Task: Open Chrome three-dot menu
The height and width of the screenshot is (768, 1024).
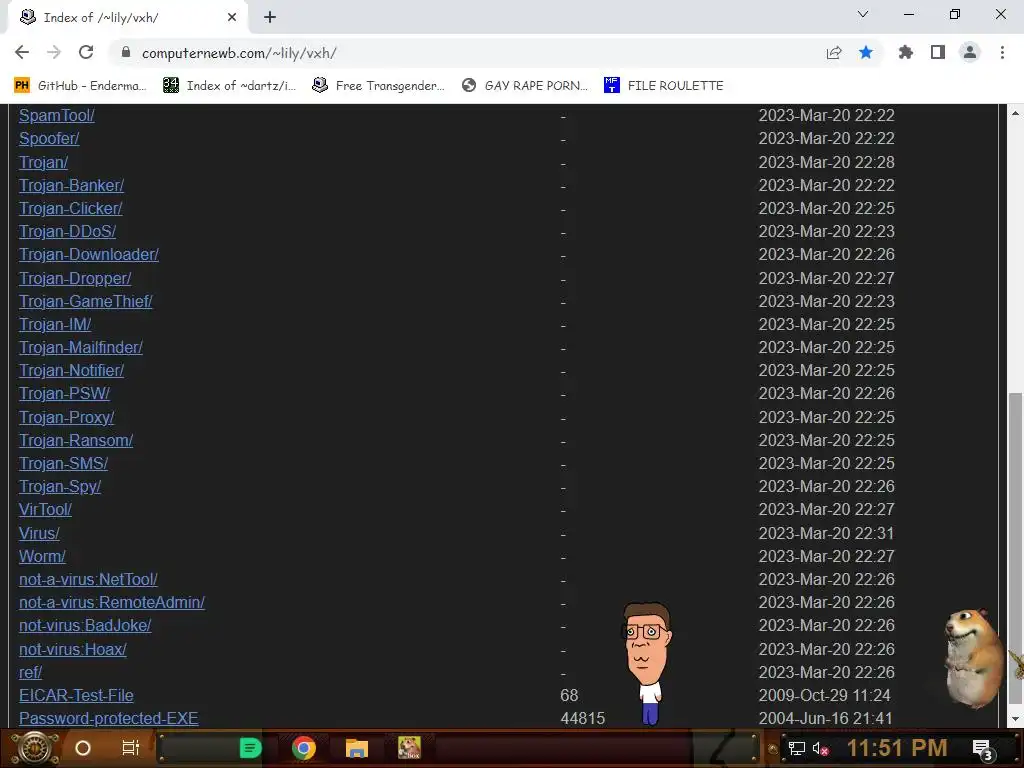Action: point(1002,52)
